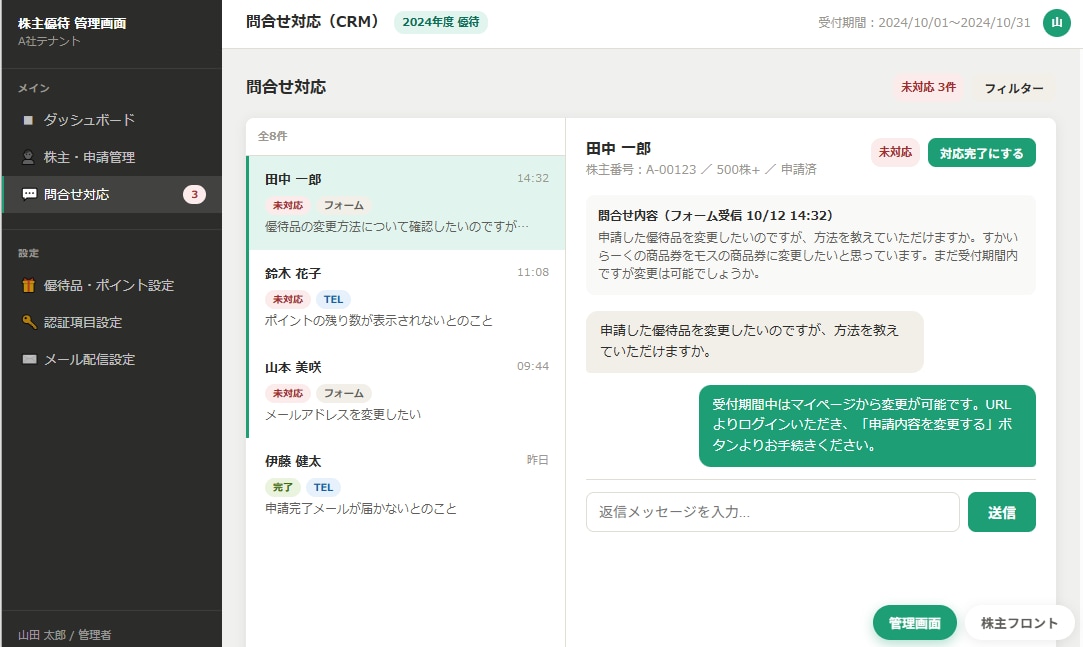Select the 山本 美咲 inquiry row

pyautogui.click(x=406, y=391)
